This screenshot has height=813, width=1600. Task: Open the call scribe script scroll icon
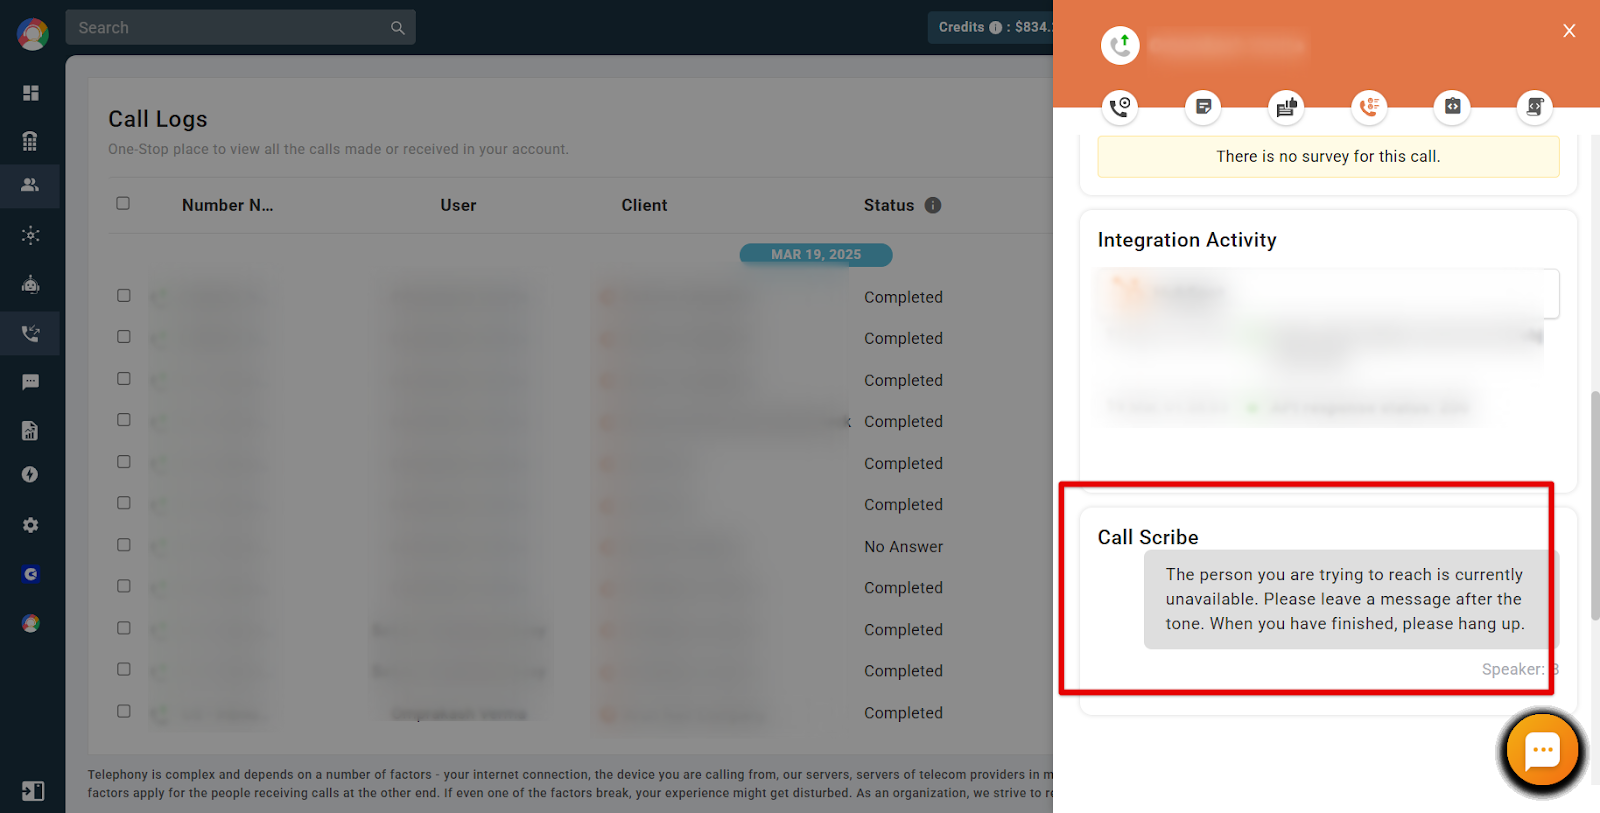(x=1534, y=106)
